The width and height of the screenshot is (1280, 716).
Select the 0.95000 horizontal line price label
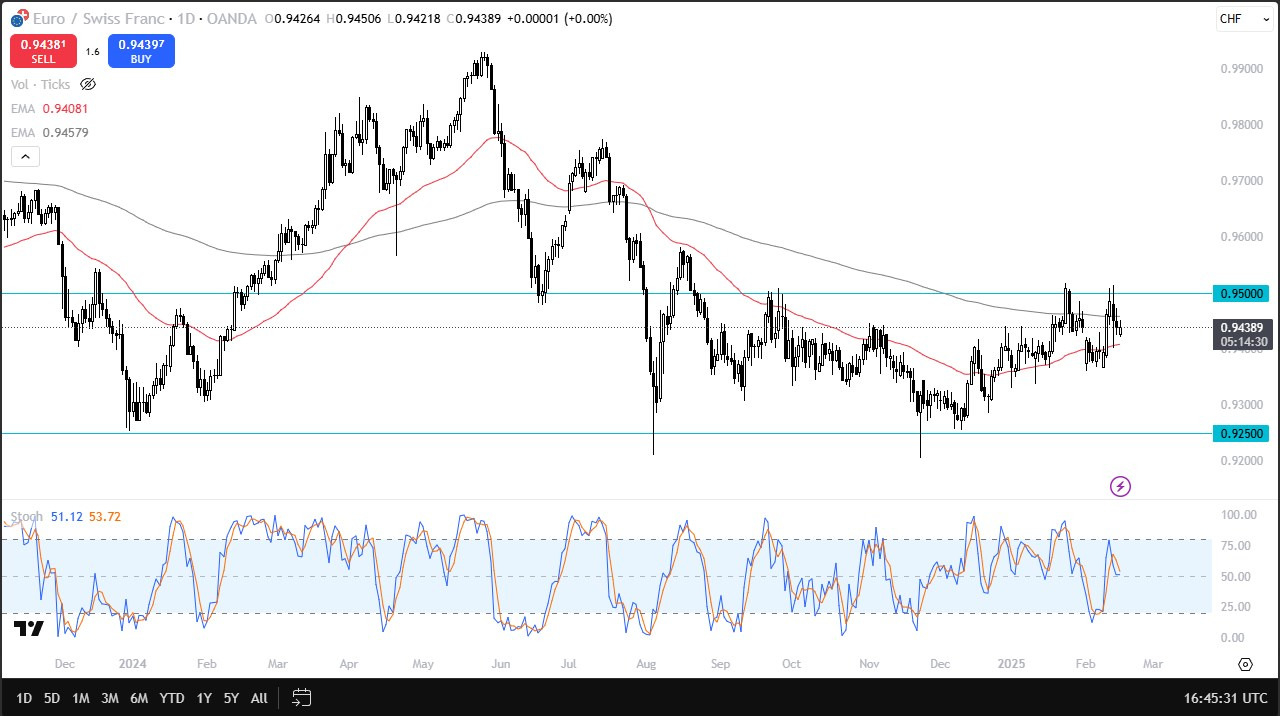pyautogui.click(x=1241, y=293)
